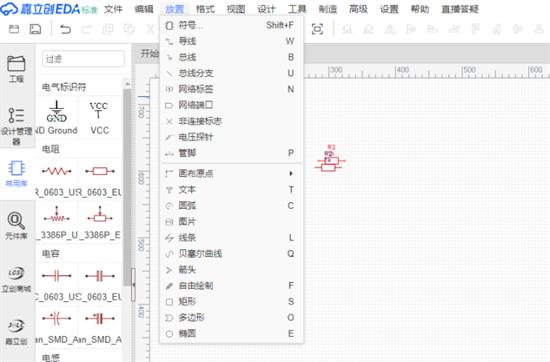Viewport: 550px width, 362px height.
Task: Open the 工具 menu
Action: pyautogui.click(x=297, y=9)
